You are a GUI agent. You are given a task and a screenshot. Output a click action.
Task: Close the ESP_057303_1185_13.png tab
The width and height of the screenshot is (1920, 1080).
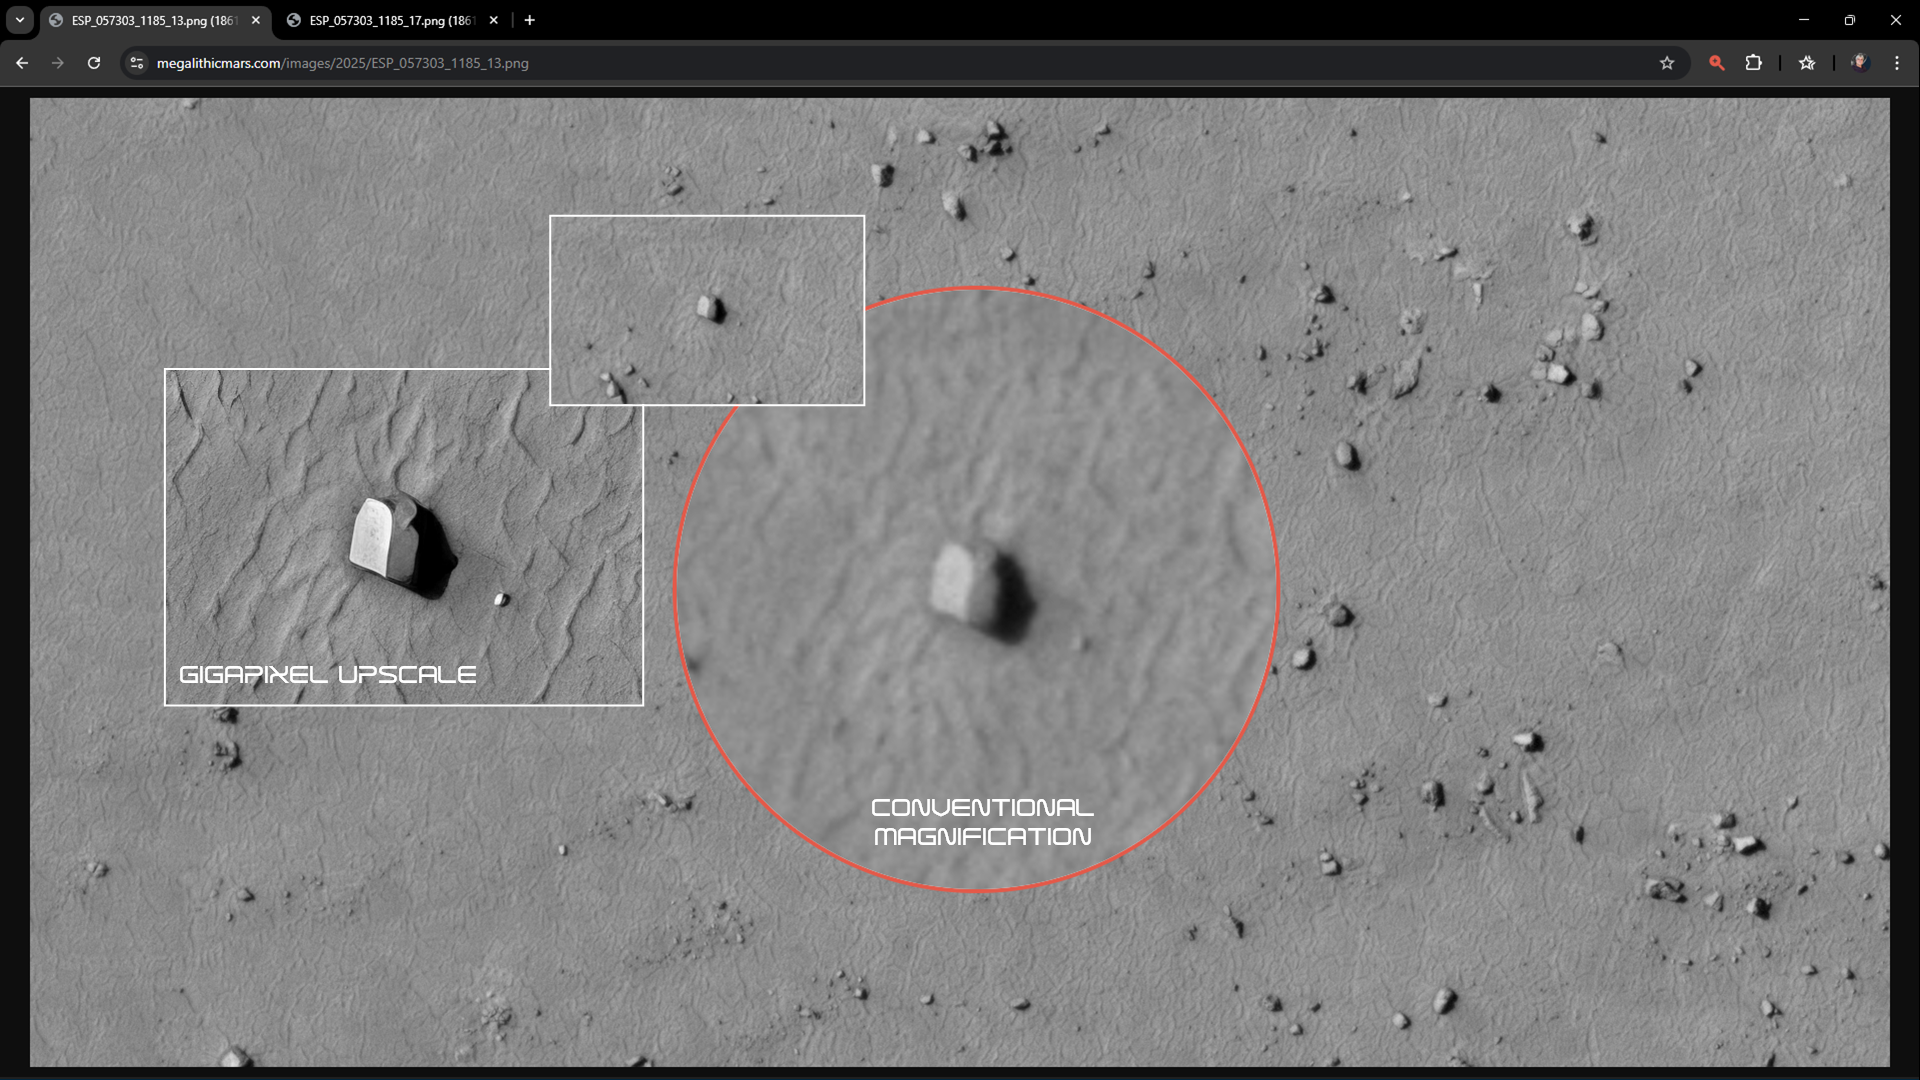pos(256,20)
